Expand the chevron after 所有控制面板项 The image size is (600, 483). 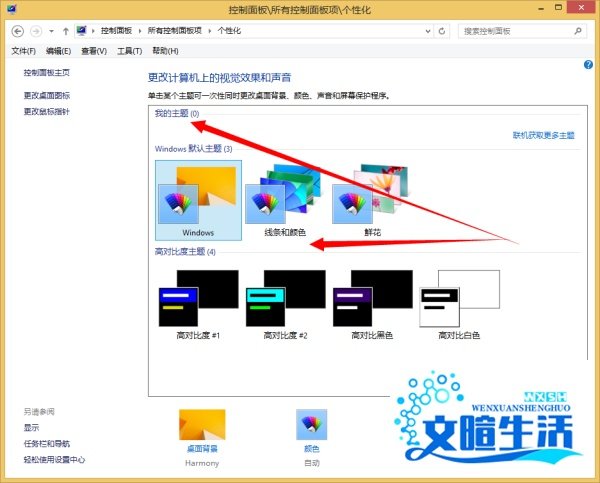(210, 31)
